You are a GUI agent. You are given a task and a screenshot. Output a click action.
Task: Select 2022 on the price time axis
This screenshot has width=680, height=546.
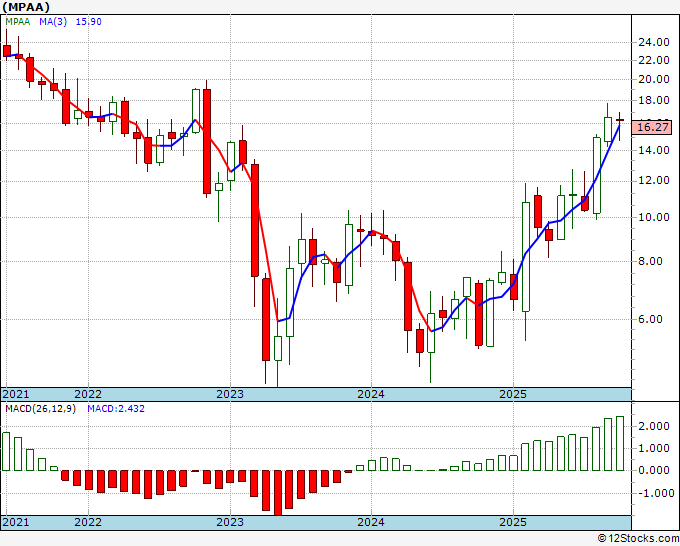pos(88,394)
